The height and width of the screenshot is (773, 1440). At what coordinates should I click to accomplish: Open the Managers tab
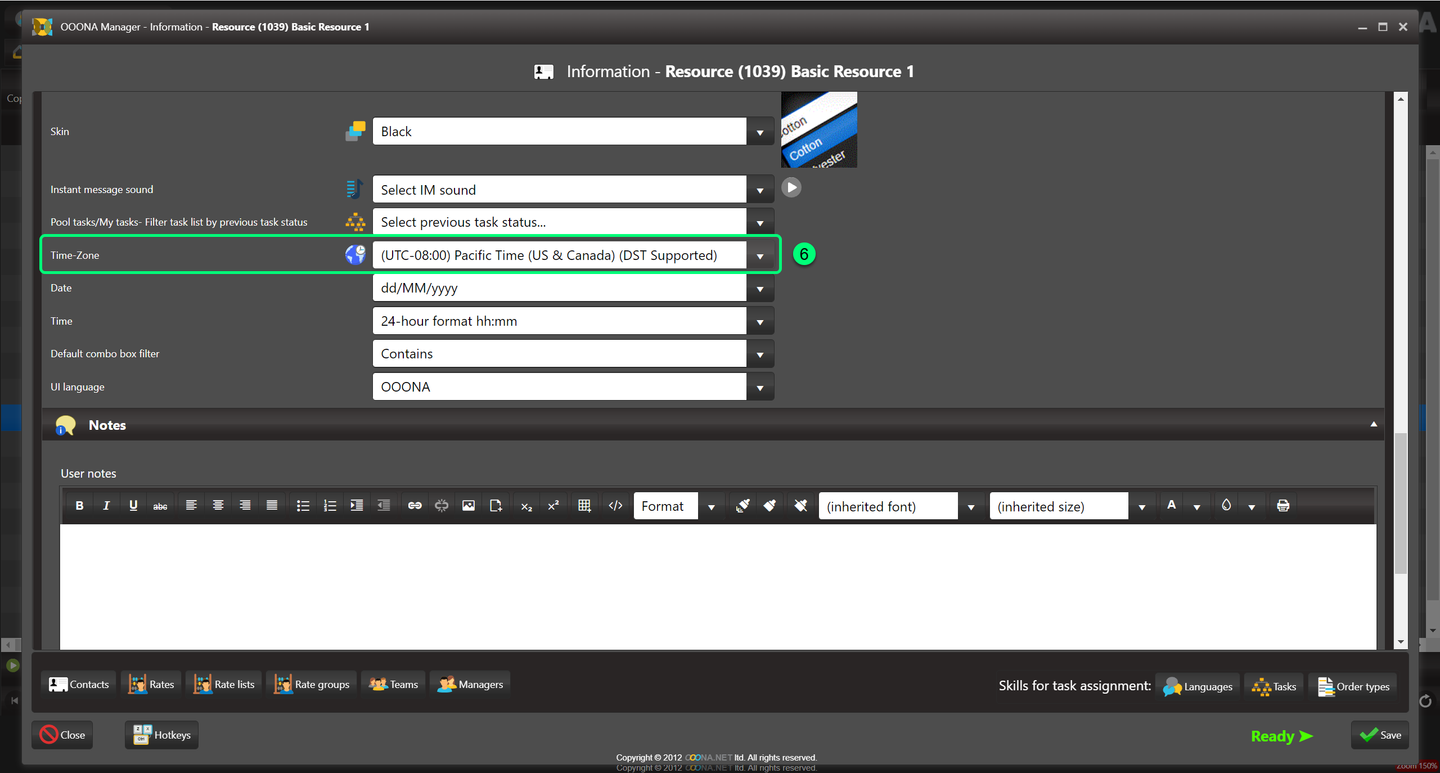tap(470, 684)
